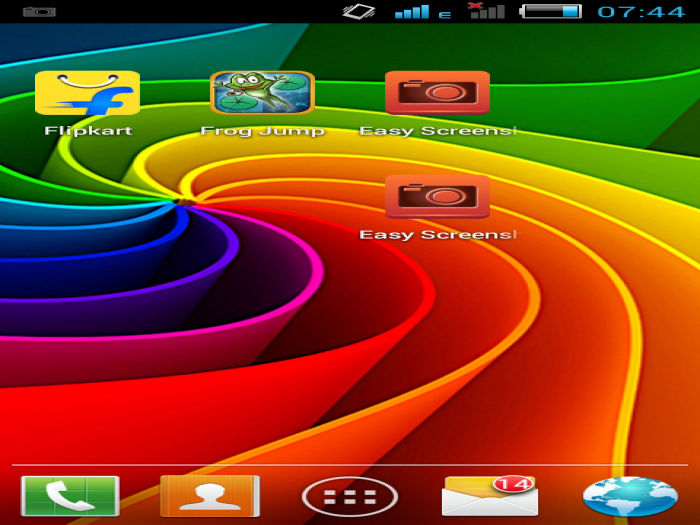The height and width of the screenshot is (525, 700).
Task: Click the lower Easy Screenshot text label
Action: [437, 235]
